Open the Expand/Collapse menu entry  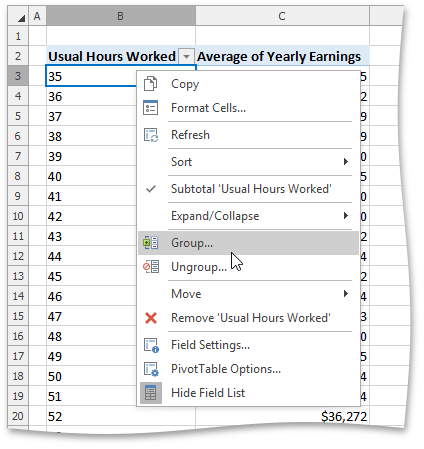point(248,216)
